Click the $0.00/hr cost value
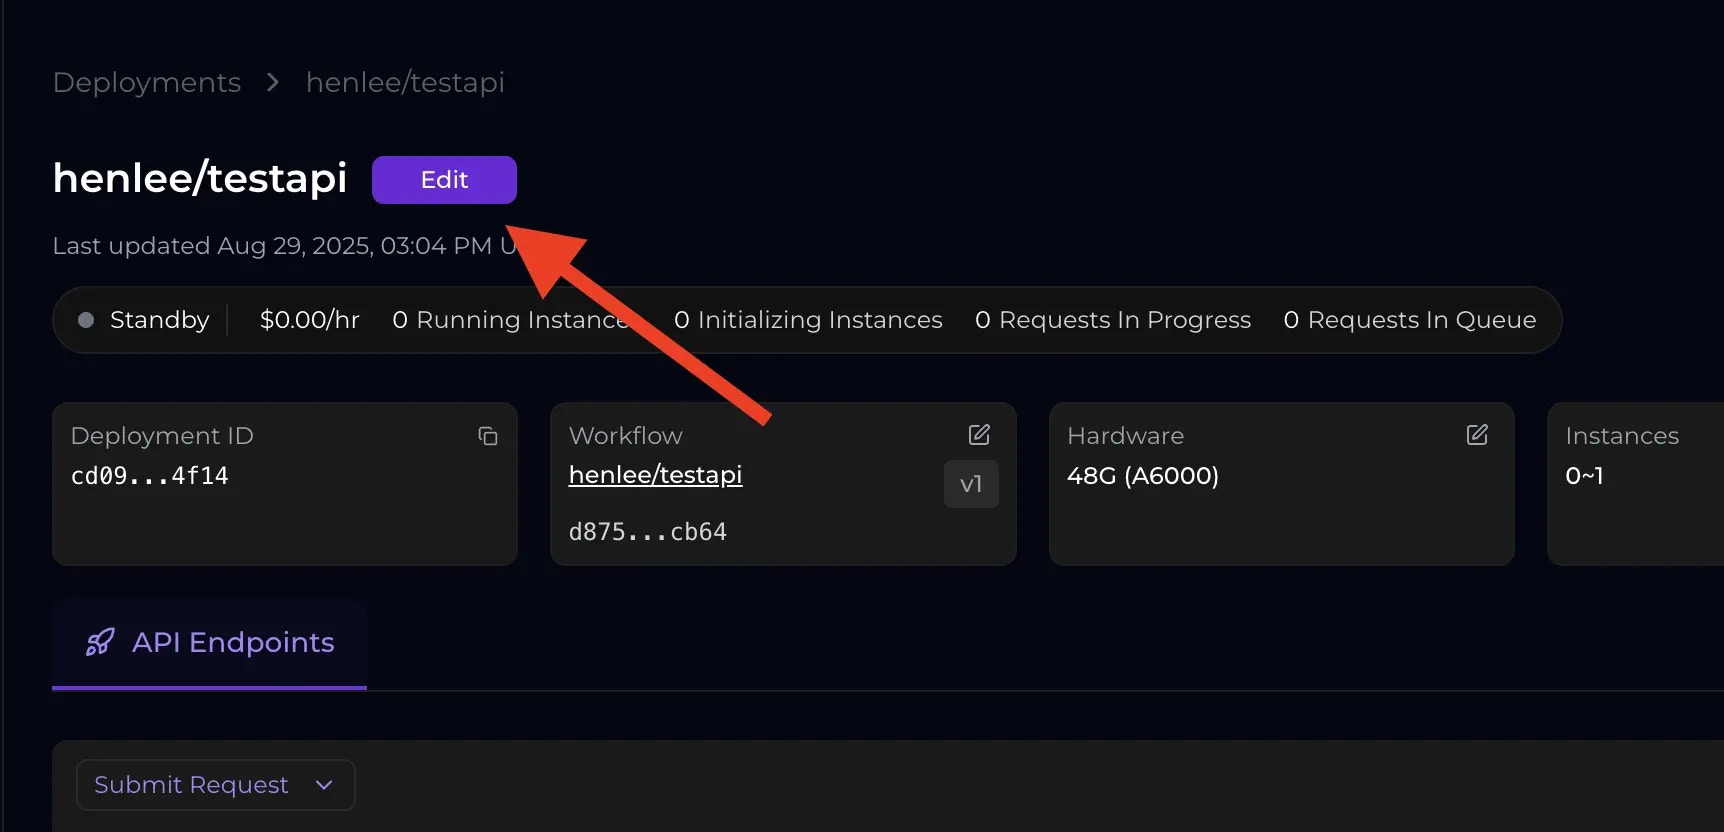Screen dimensions: 1724x832 tap(309, 320)
